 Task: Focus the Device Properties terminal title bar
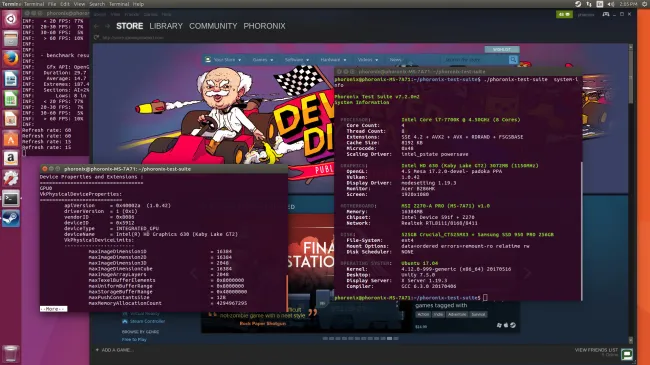164,169
